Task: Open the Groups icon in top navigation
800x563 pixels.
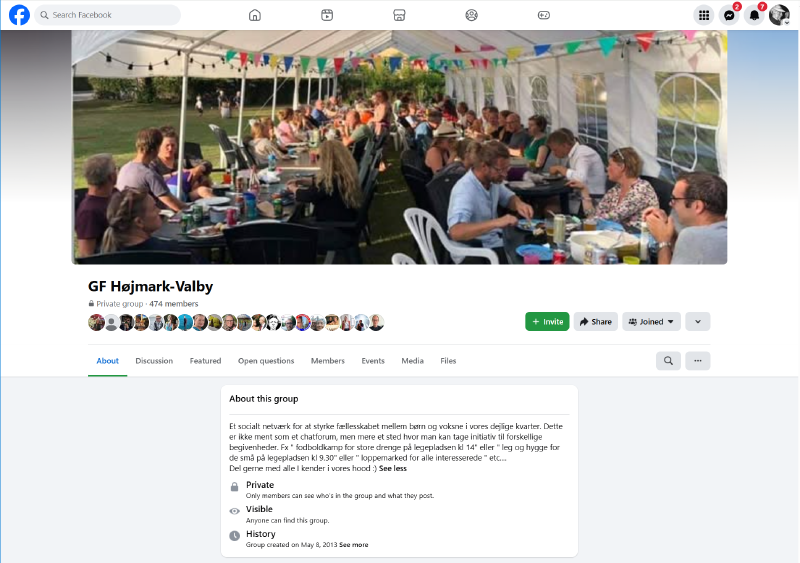Action: pos(471,15)
